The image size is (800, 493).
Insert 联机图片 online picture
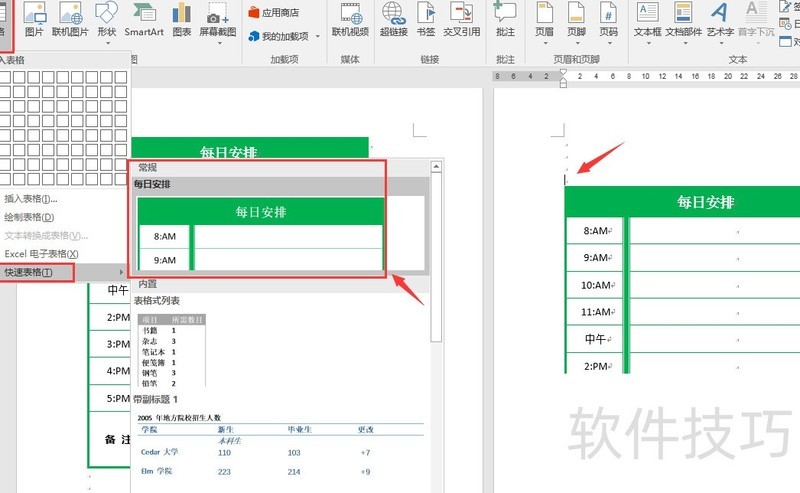tap(70, 18)
